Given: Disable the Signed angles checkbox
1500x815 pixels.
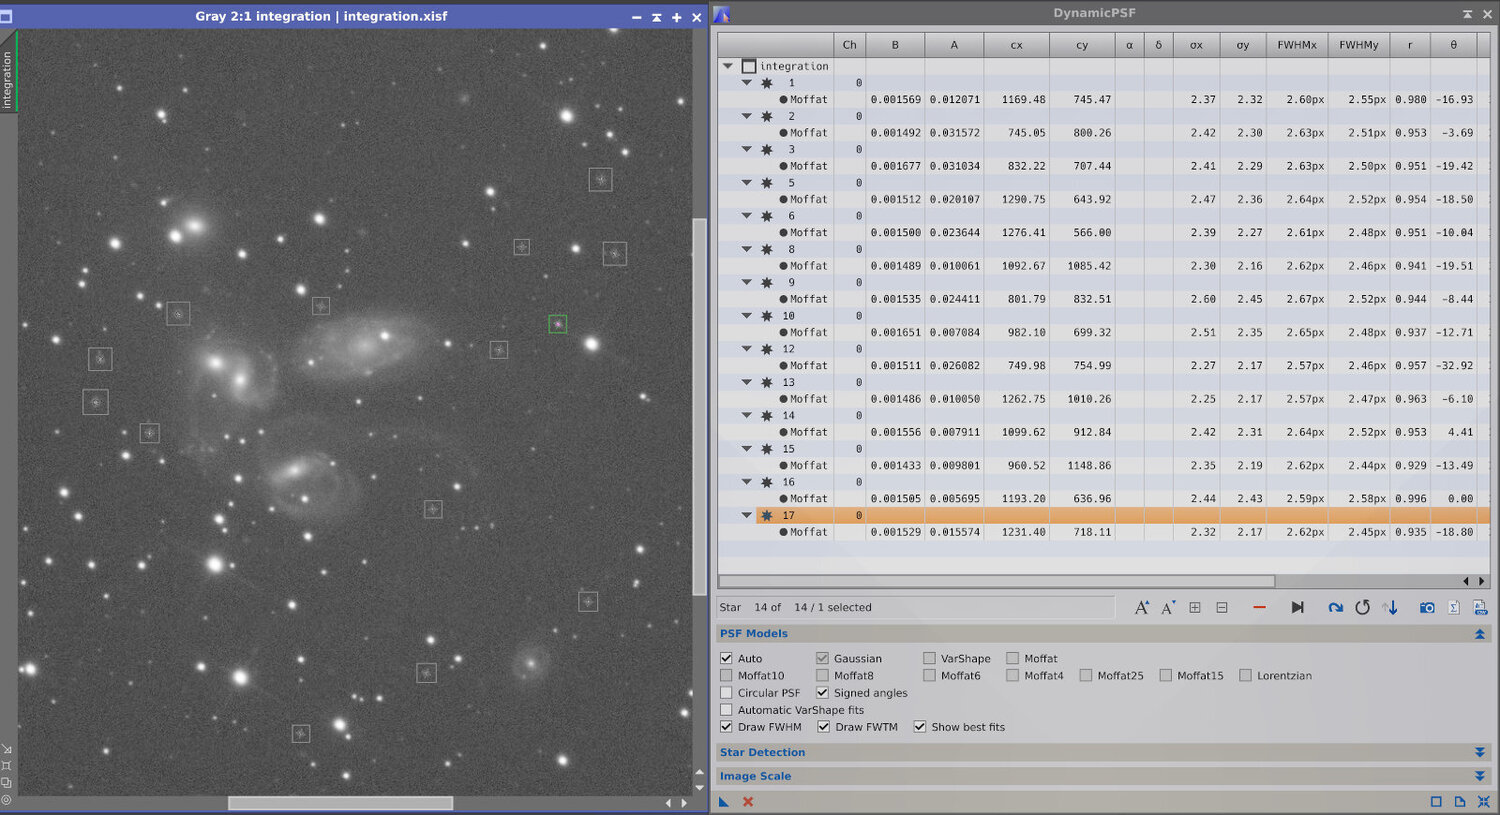Looking at the screenshot, I should tap(822, 693).
